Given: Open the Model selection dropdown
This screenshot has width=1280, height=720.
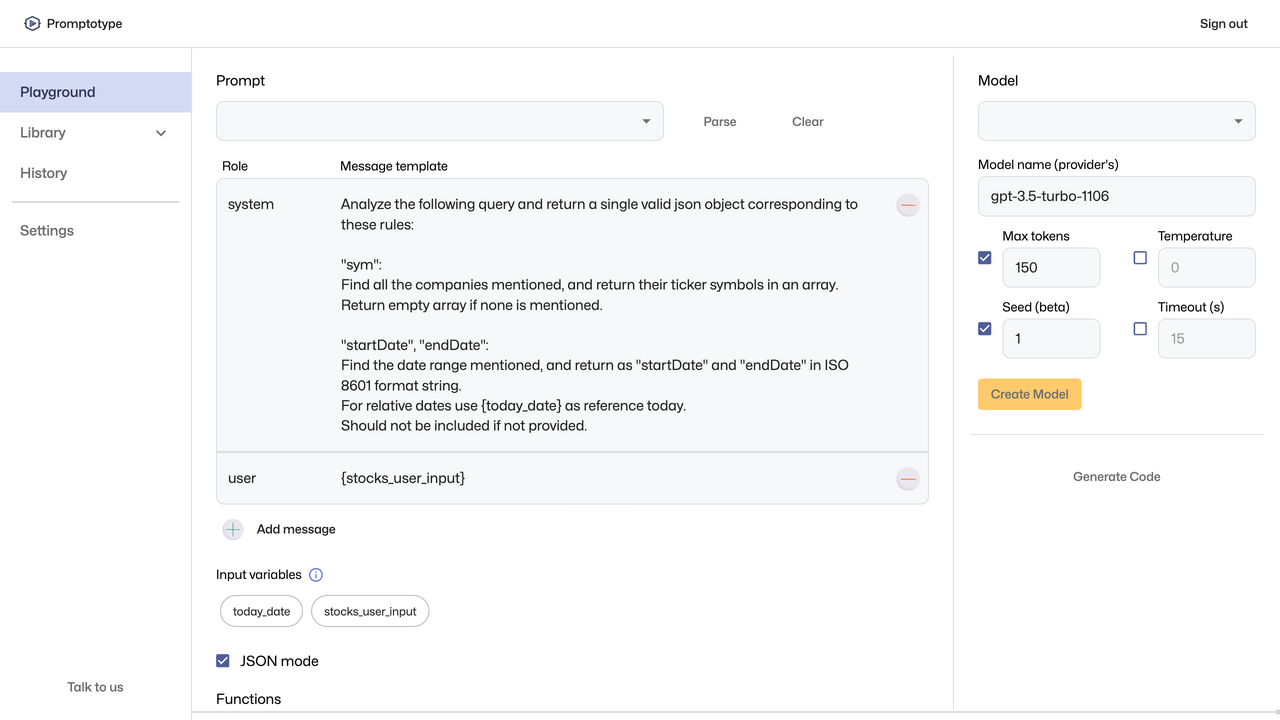Looking at the screenshot, I should [1116, 121].
